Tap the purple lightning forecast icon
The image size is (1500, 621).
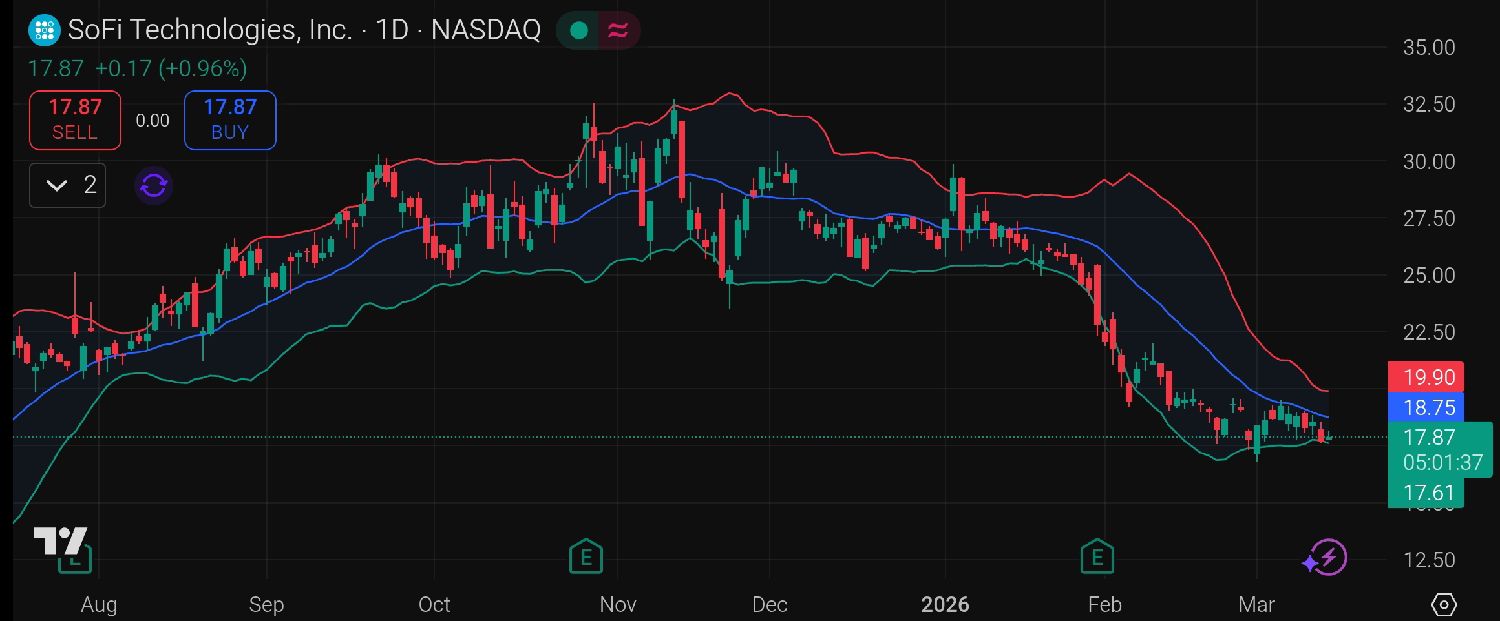1326,558
